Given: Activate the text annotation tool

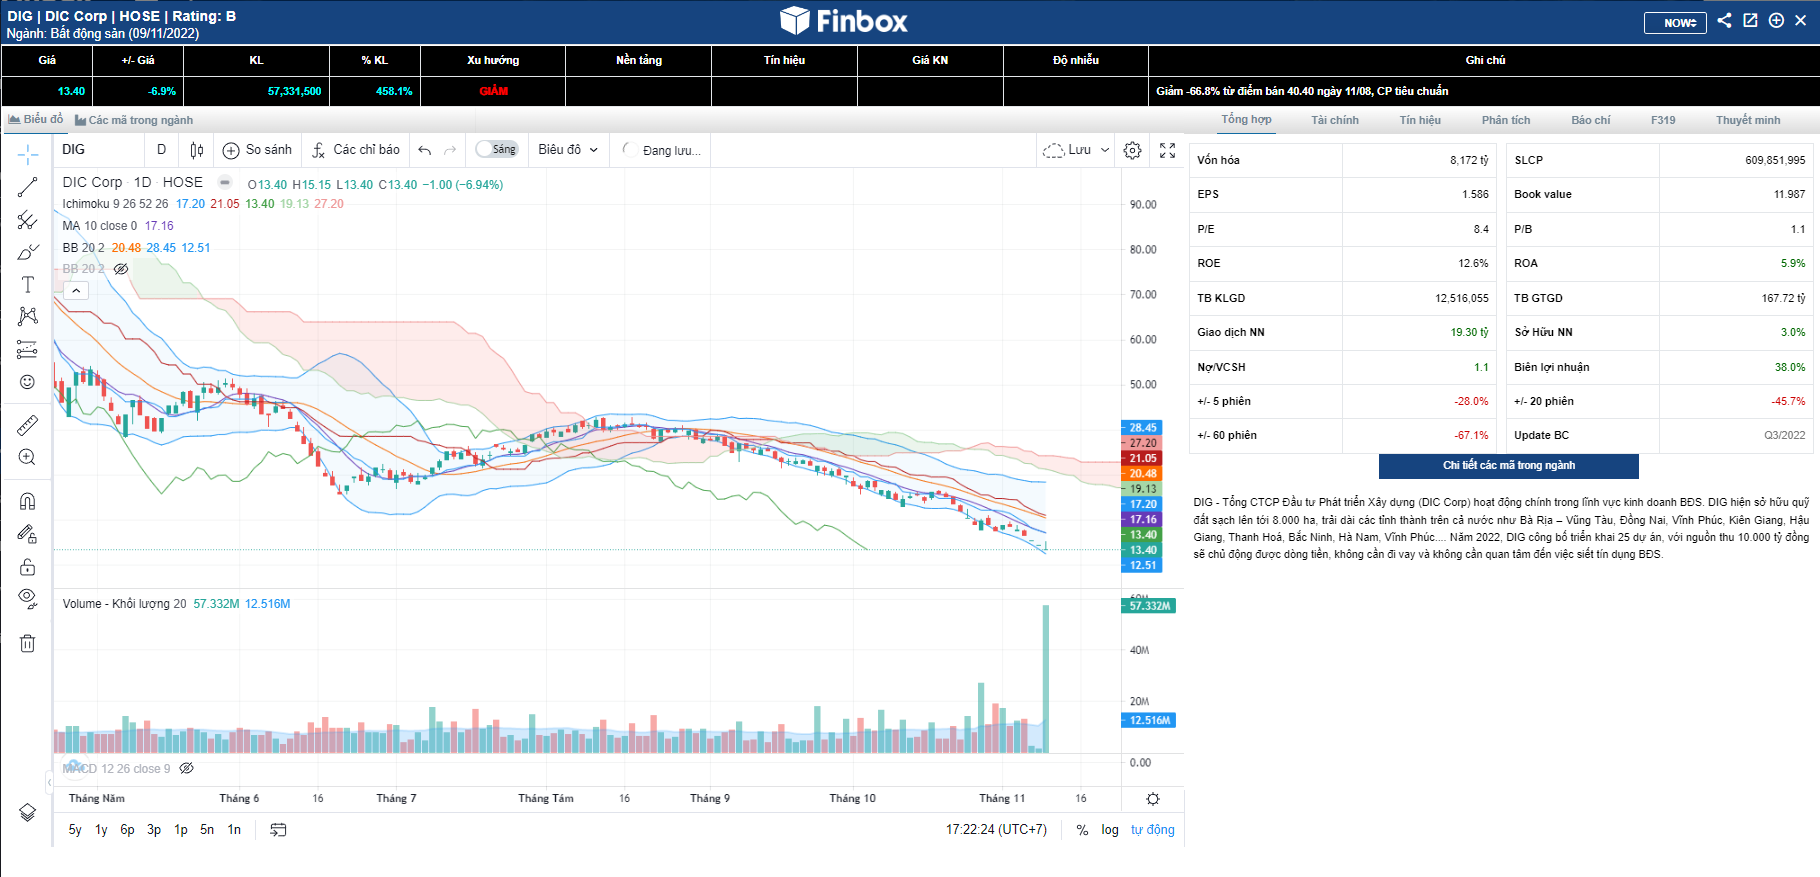Looking at the screenshot, I should pyautogui.click(x=28, y=285).
